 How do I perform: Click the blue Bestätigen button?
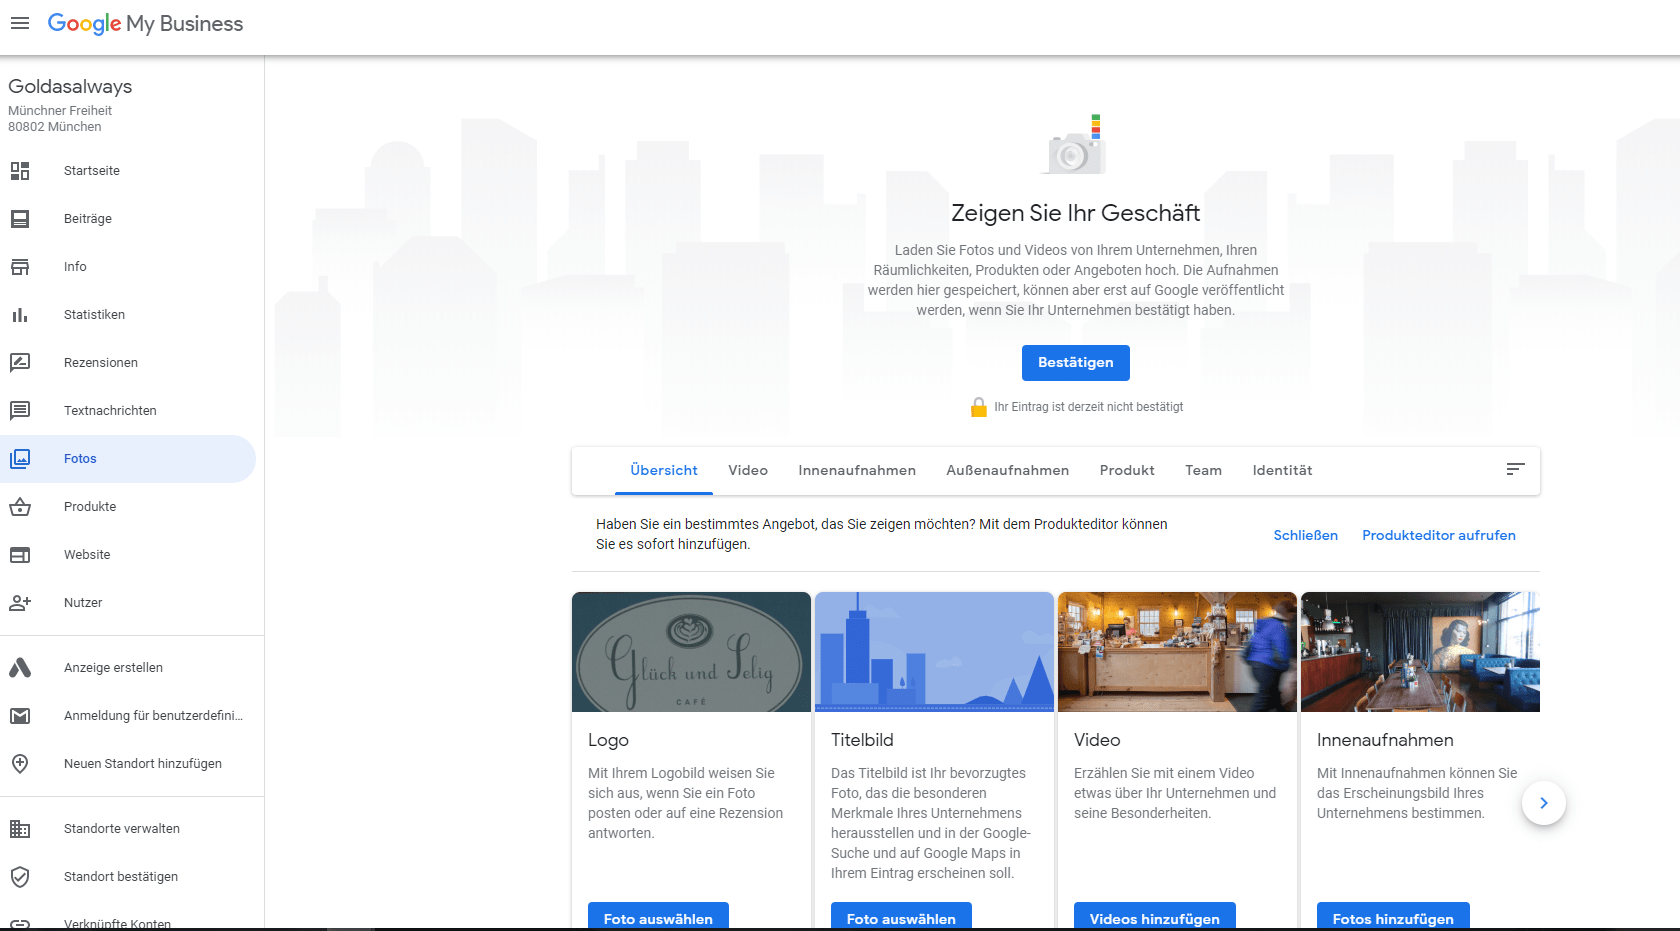tap(1076, 363)
